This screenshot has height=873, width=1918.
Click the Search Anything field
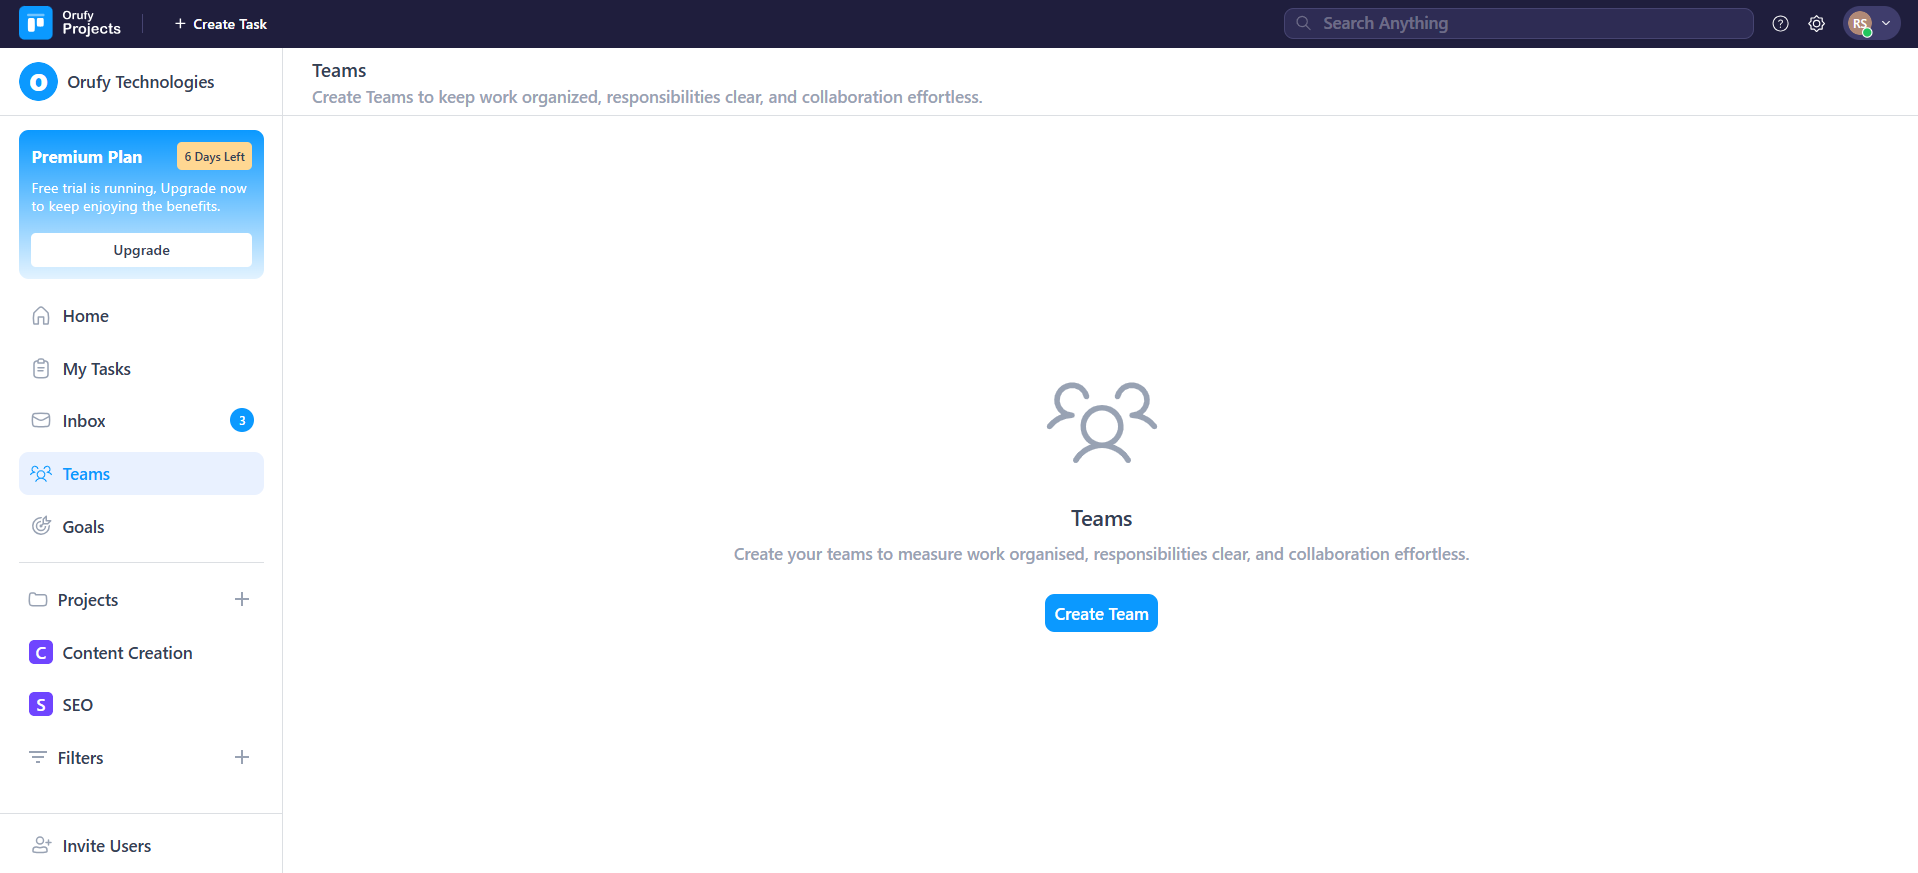click(x=1518, y=24)
